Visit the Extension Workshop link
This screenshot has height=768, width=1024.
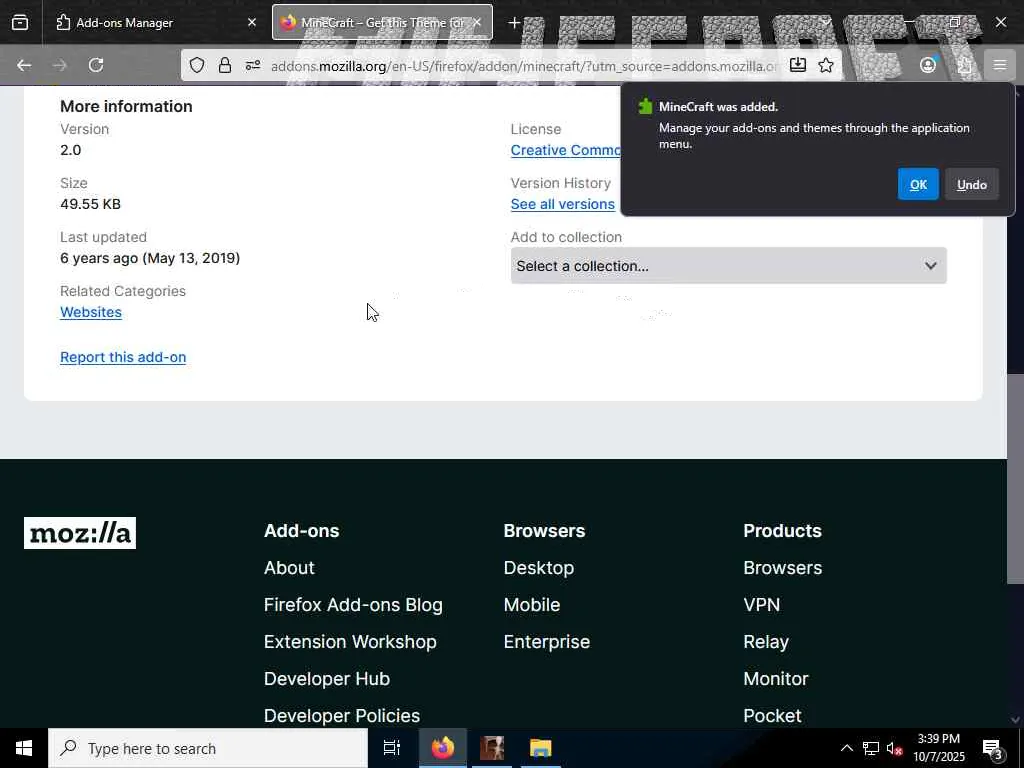(x=350, y=642)
